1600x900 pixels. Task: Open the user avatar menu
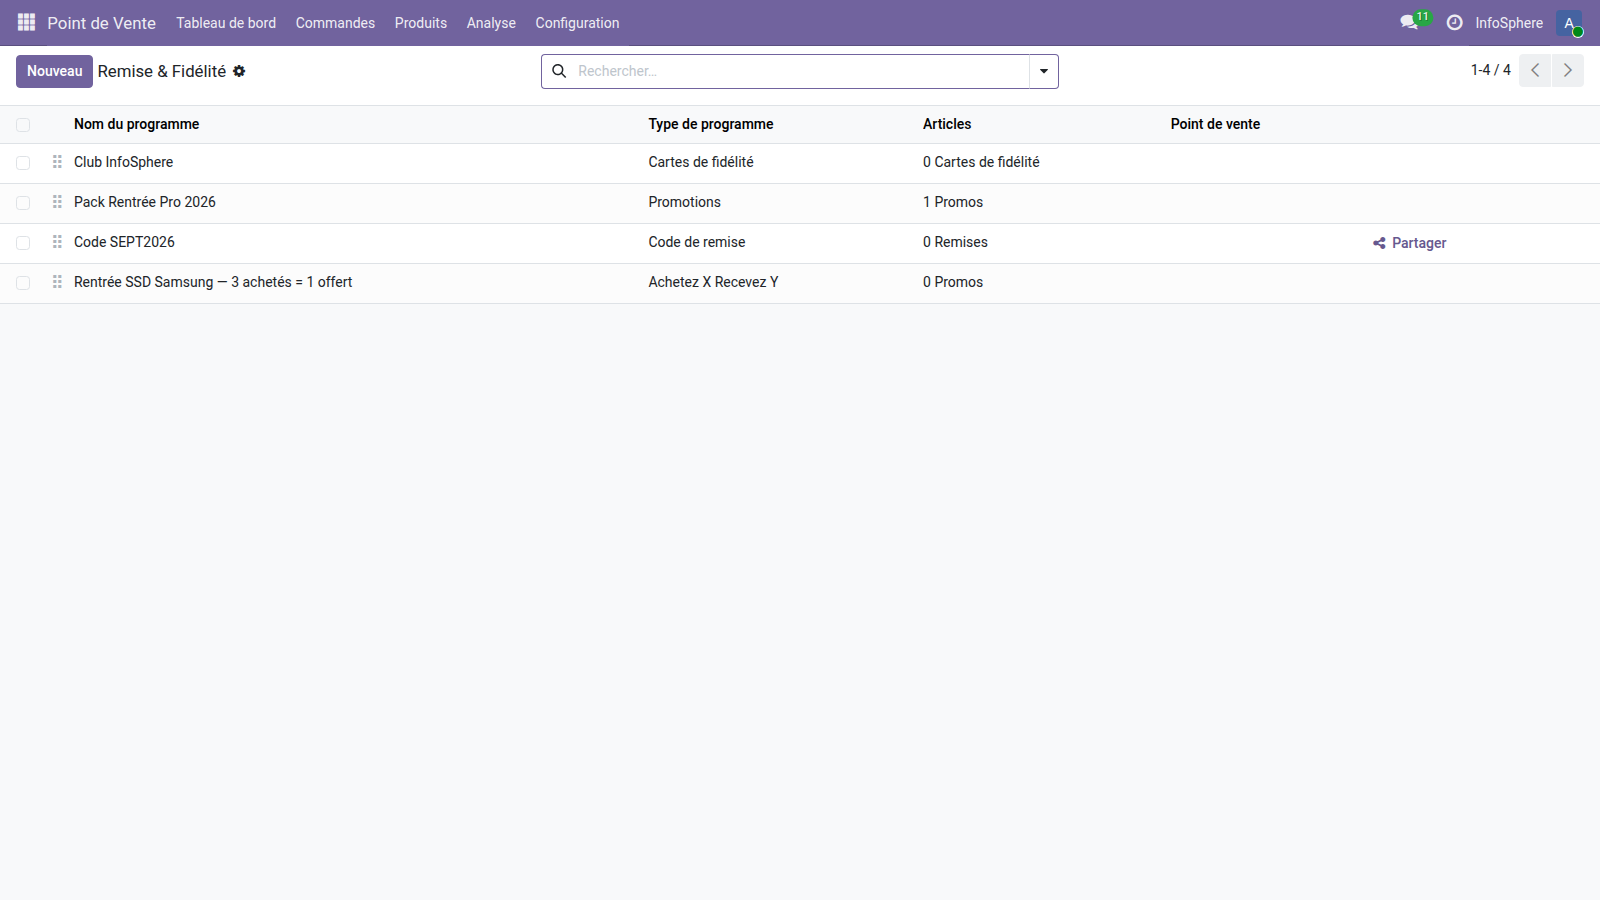point(1569,23)
